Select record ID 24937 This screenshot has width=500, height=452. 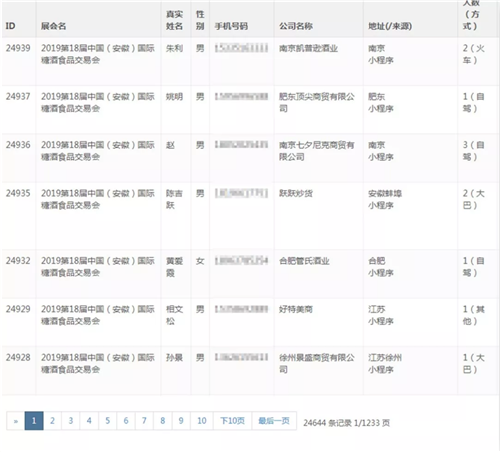(18, 97)
